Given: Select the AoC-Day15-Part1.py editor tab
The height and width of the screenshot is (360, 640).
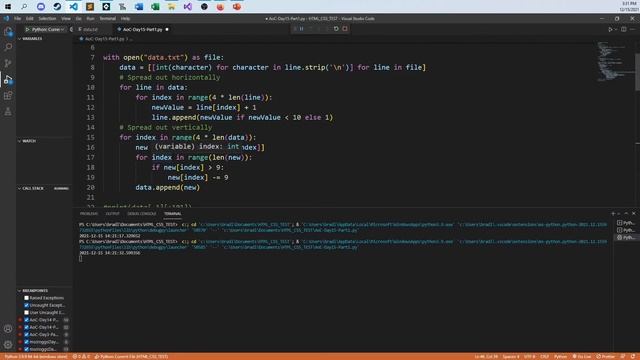Looking at the screenshot, I should coord(142,29).
